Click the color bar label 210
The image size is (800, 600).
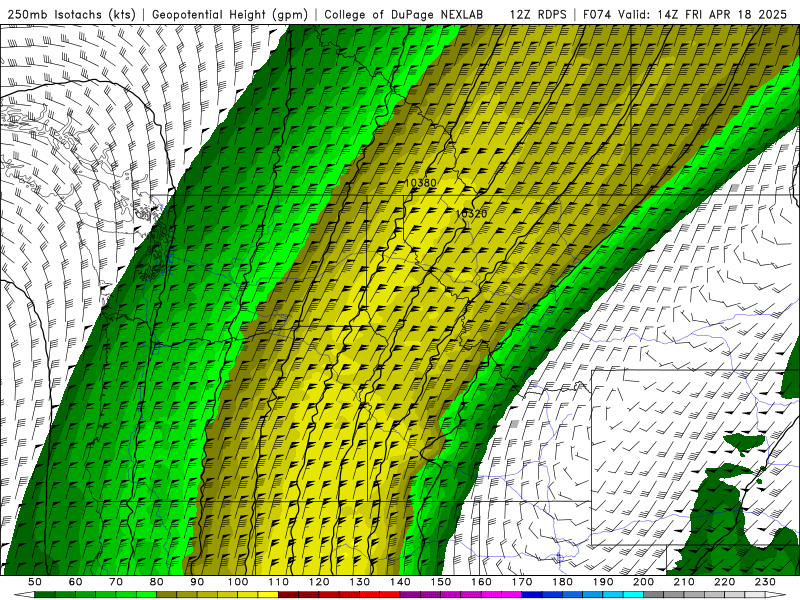(684, 582)
